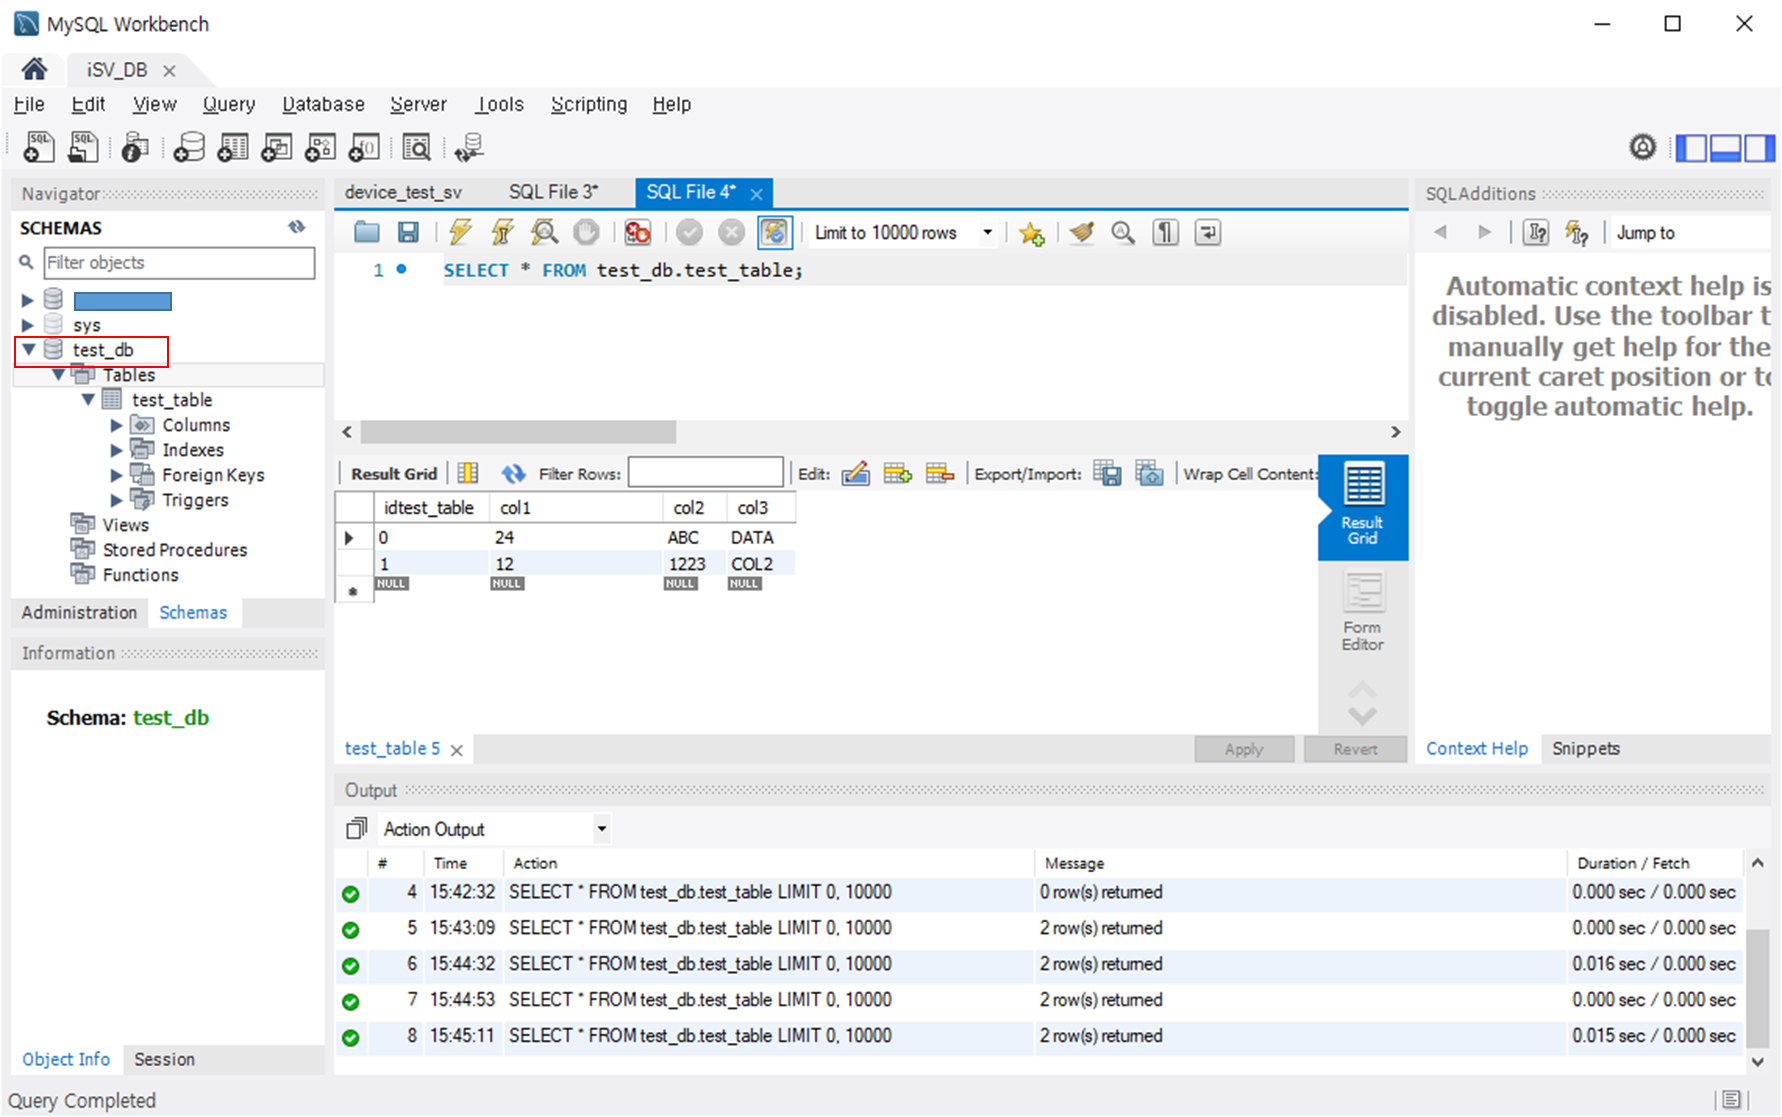
Task: Toggle bottom output panel visibility
Action: pos(1726,148)
